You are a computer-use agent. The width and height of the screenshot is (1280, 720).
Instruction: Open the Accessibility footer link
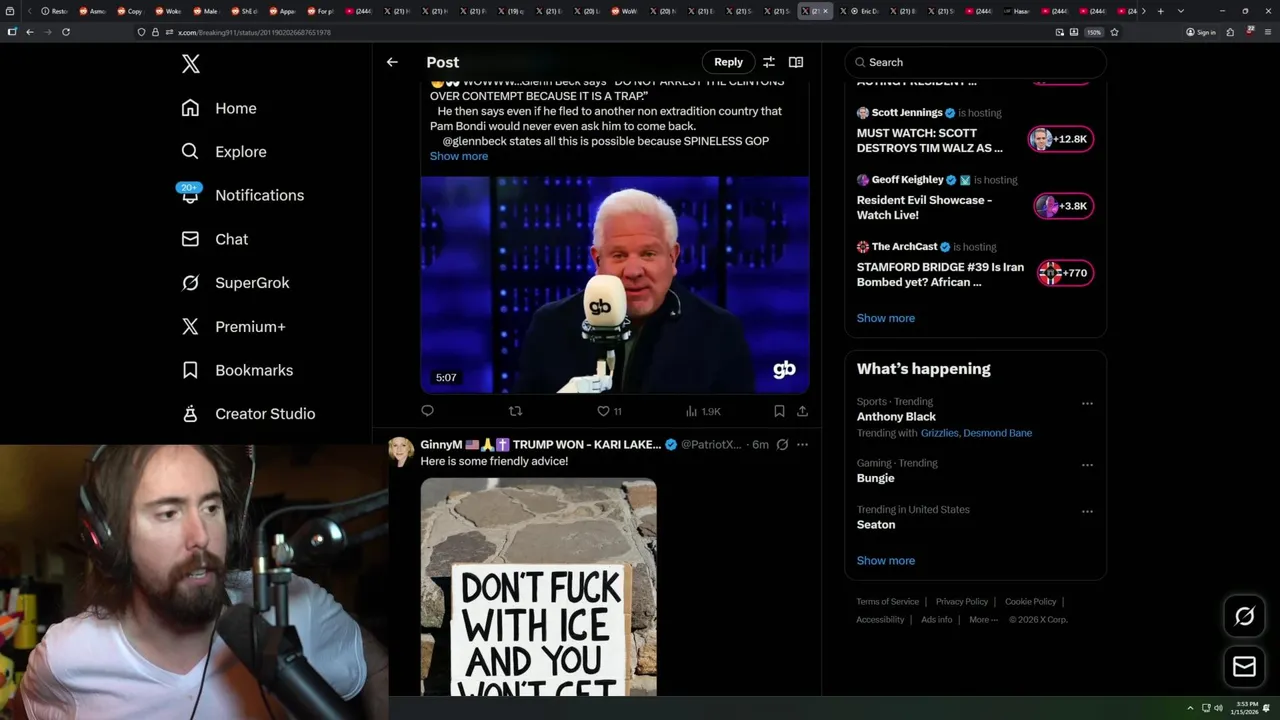[880, 620]
